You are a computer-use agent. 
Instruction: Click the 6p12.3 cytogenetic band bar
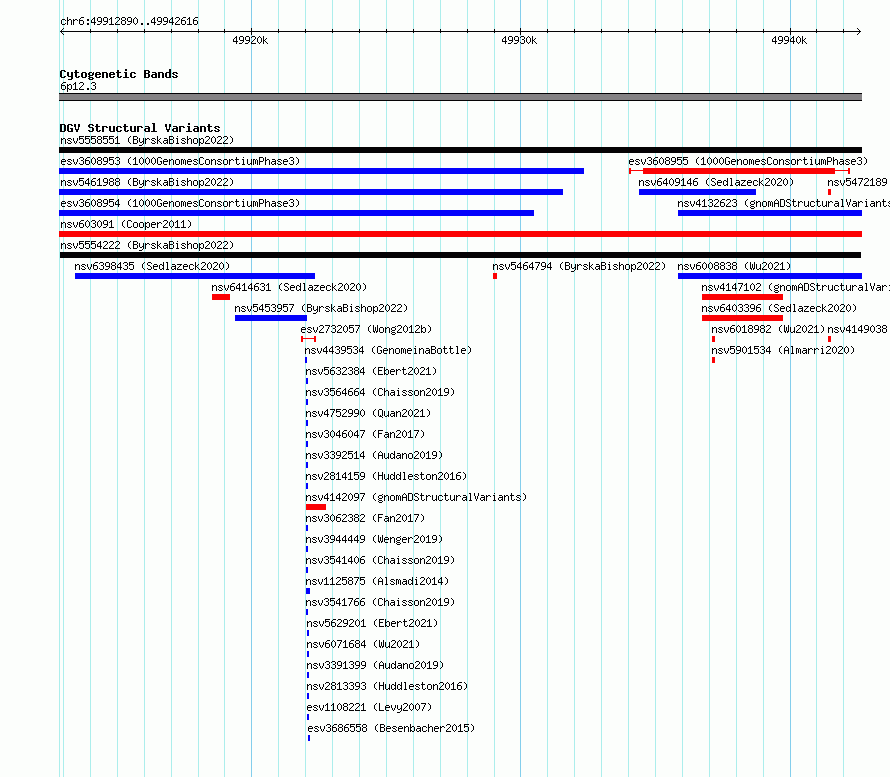[460, 97]
